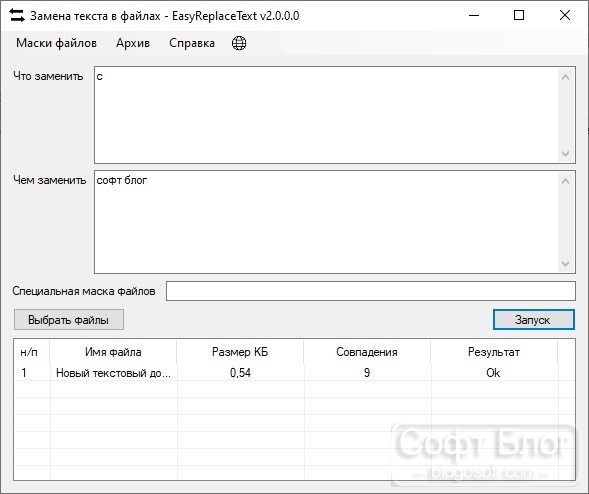Click up arrow of Чем заменить scrollbar
Viewport: 589px width, 494px height.
pos(566,181)
